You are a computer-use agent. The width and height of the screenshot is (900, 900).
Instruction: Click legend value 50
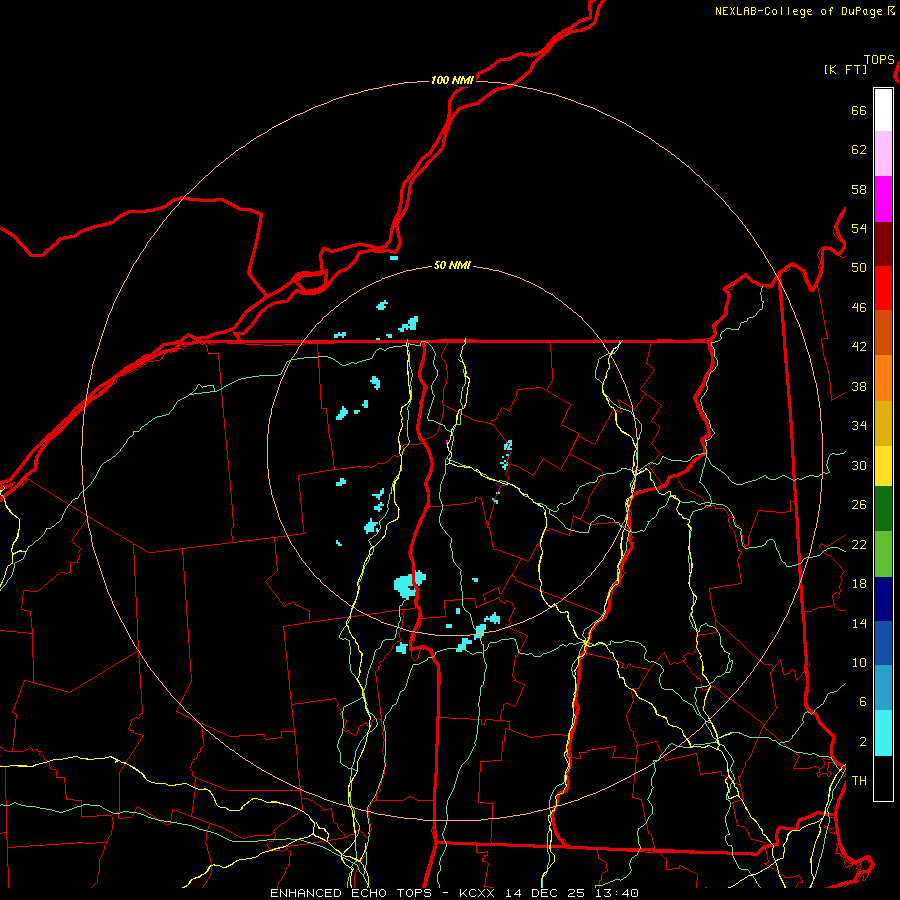[x=859, y=268]
